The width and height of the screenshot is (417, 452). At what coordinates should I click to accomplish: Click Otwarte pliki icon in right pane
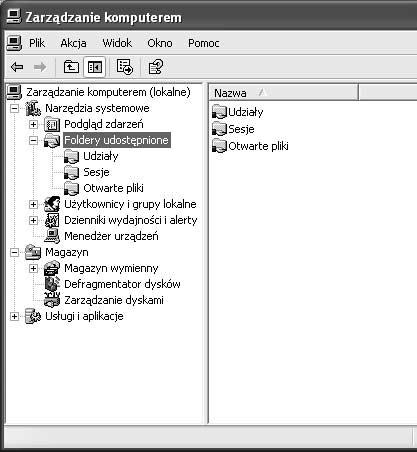[x=219, y=146]
